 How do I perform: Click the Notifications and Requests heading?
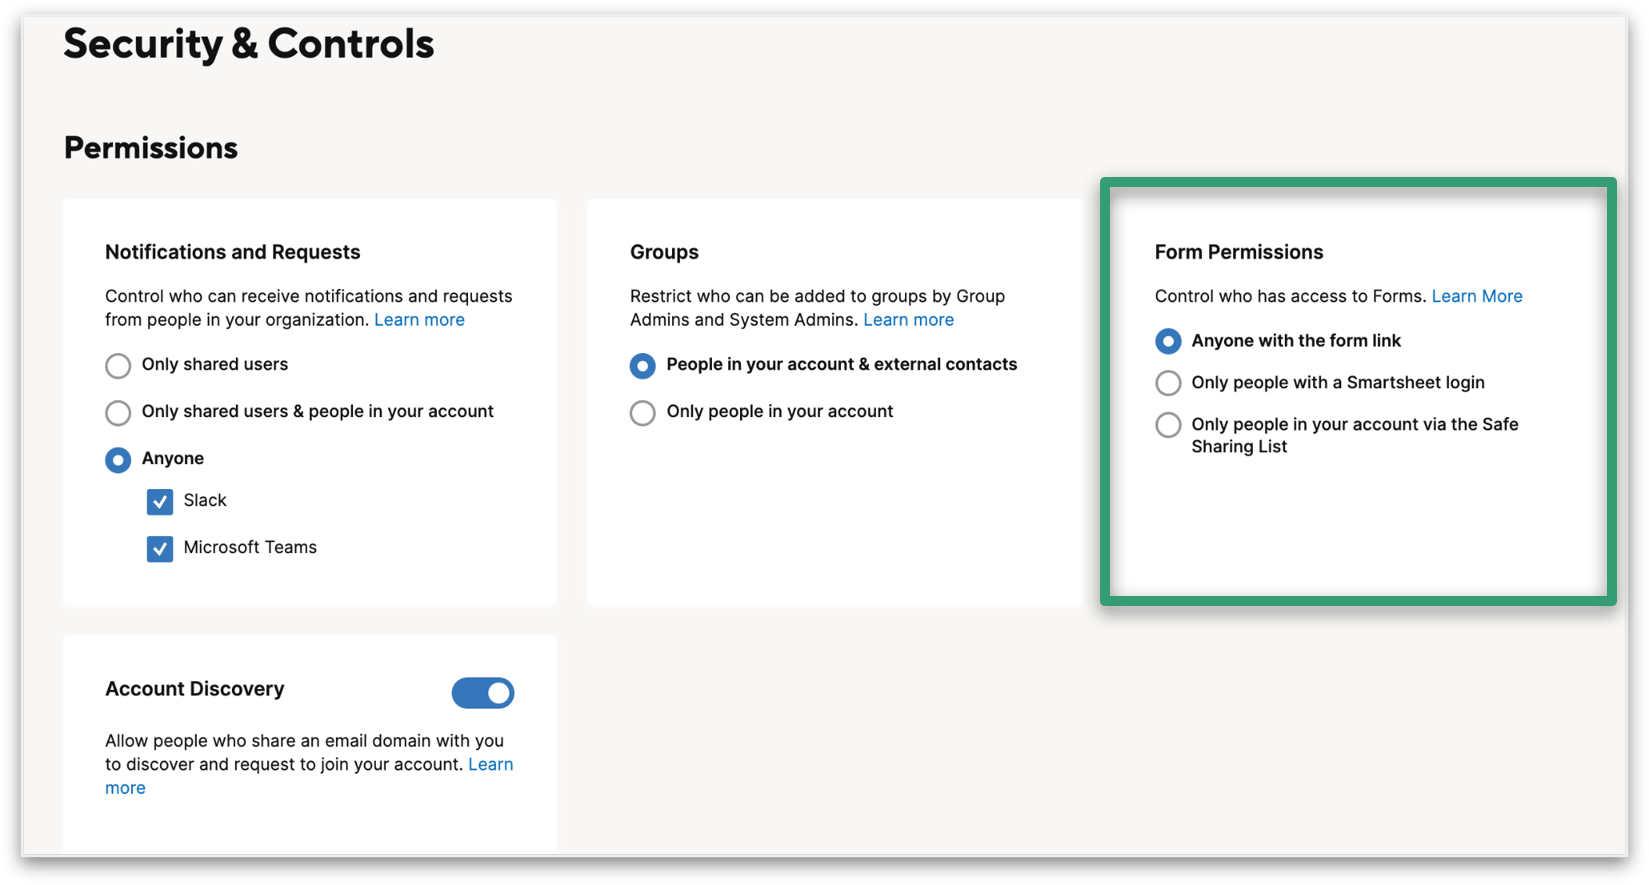(x=232, y=252)
